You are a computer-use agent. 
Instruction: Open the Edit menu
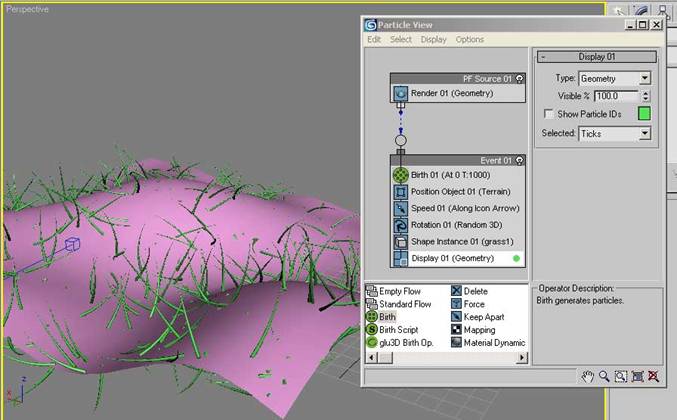[x=374, y=40]
